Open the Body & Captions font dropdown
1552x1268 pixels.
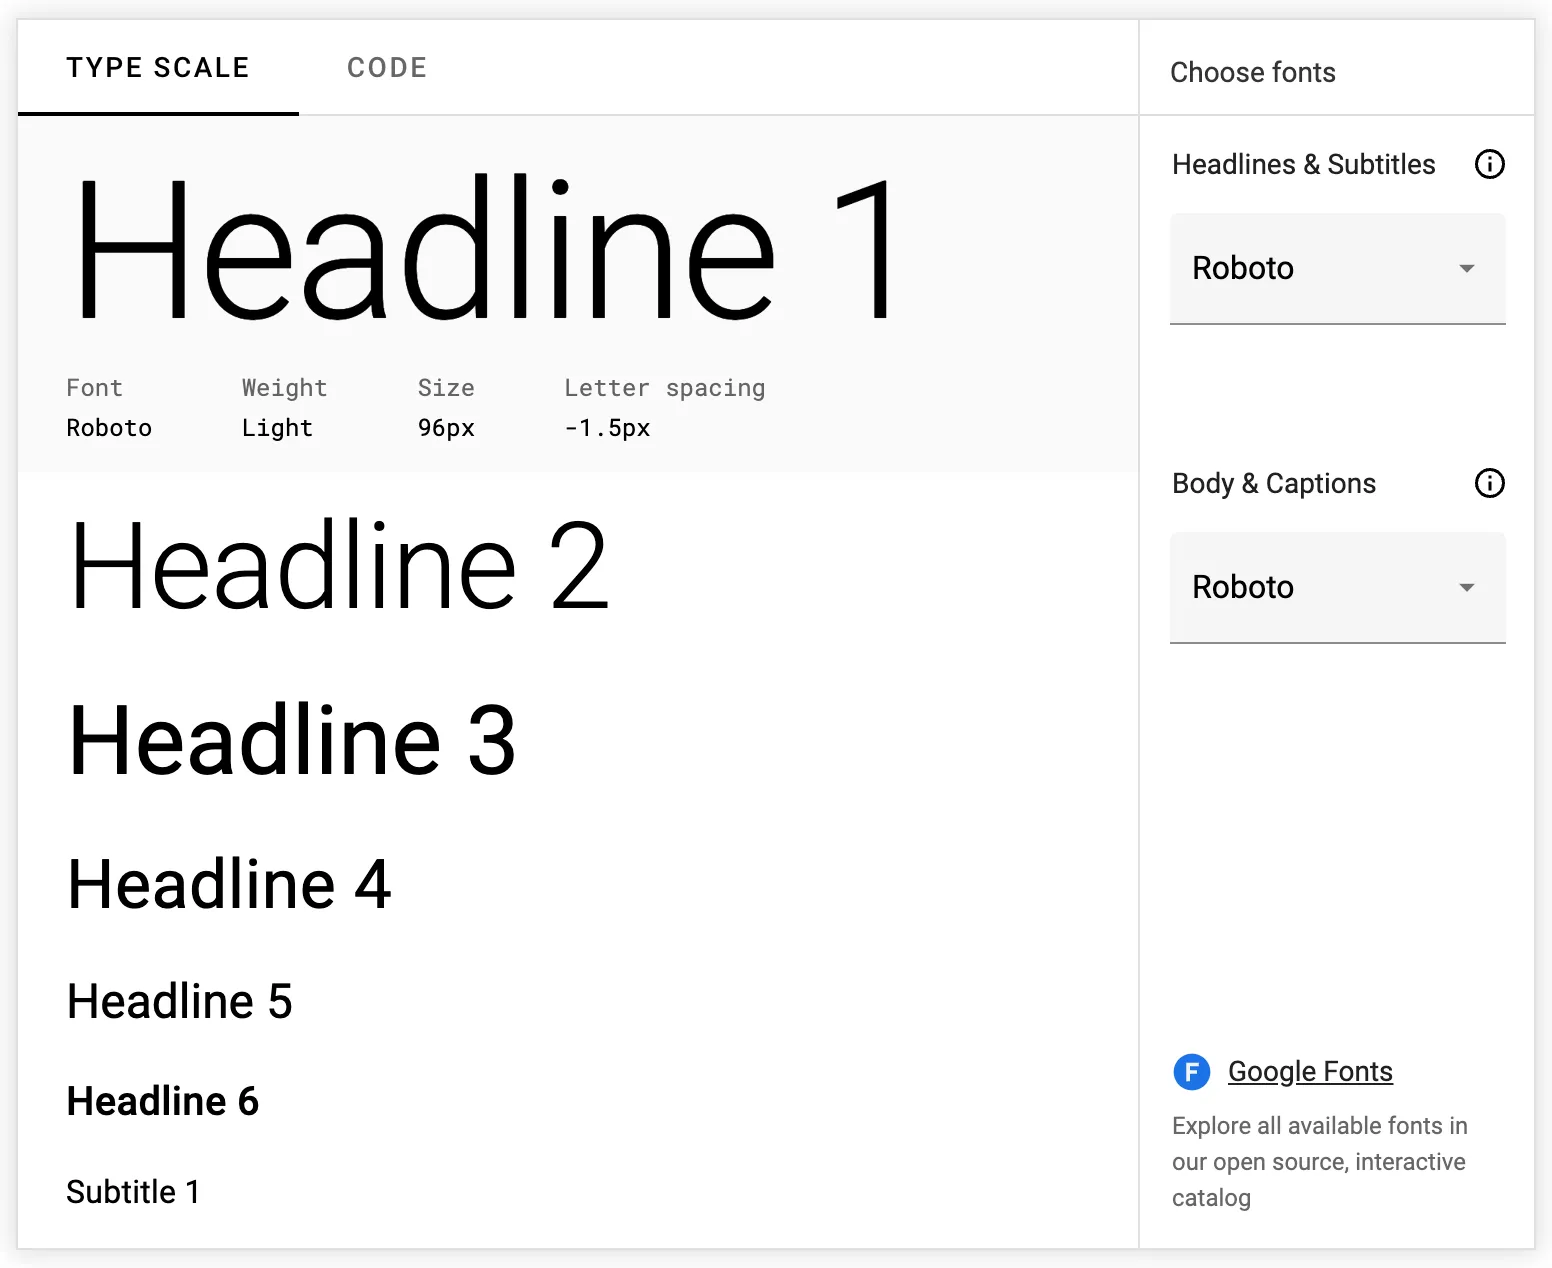(1336, 587)
